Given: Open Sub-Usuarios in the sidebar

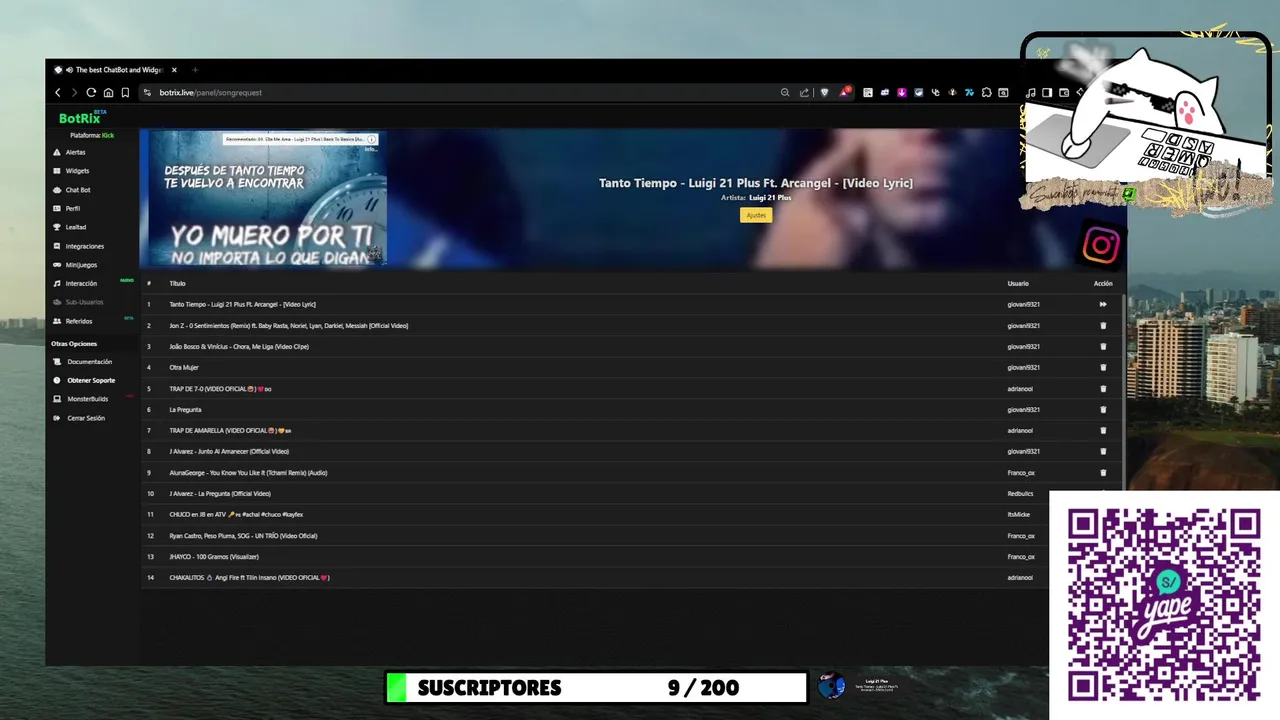Looking at the screenshot, I should tap(84, 302).
